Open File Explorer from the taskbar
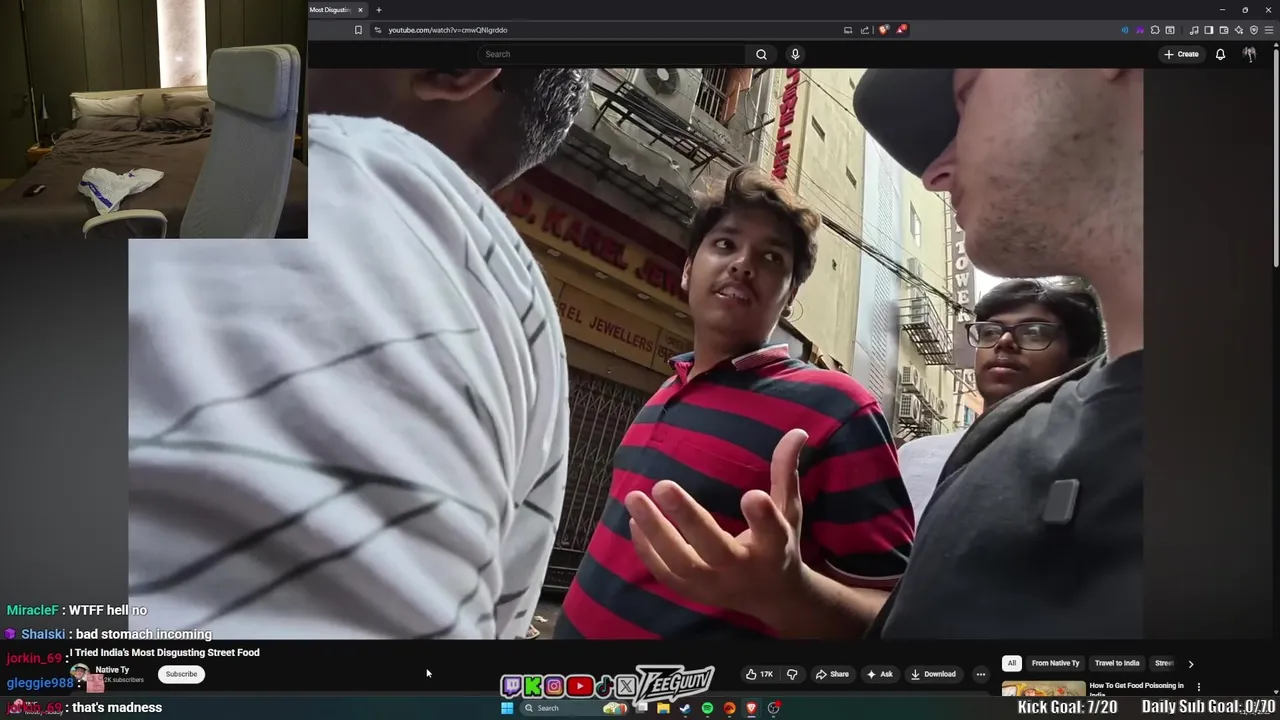The height and width of the screenshot is (720, 1280). [x=663, y=708]
